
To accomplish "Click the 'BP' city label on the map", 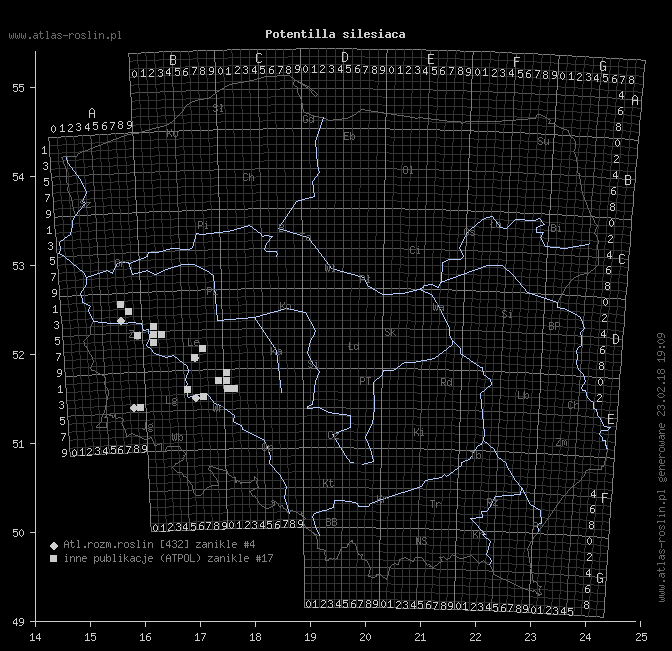I will [x=554, y=327].
